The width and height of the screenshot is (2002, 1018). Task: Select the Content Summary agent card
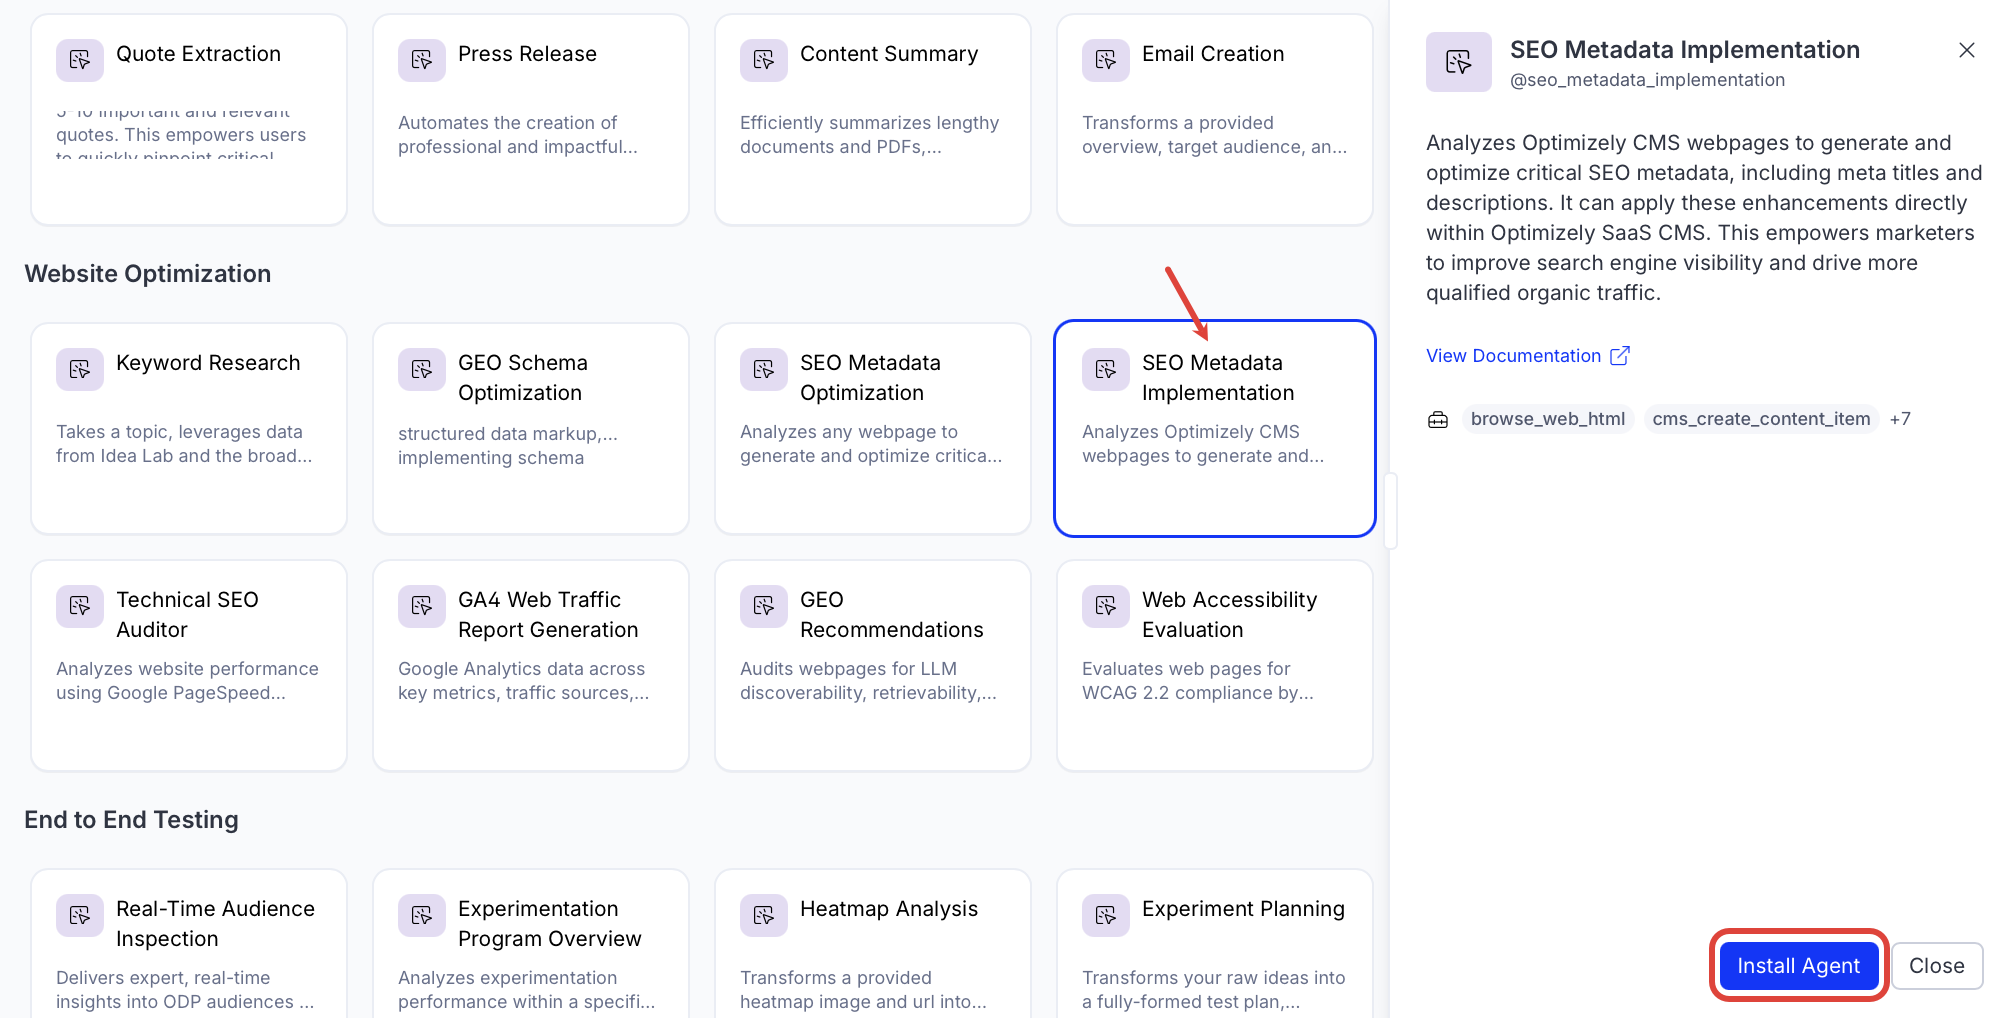872,120
